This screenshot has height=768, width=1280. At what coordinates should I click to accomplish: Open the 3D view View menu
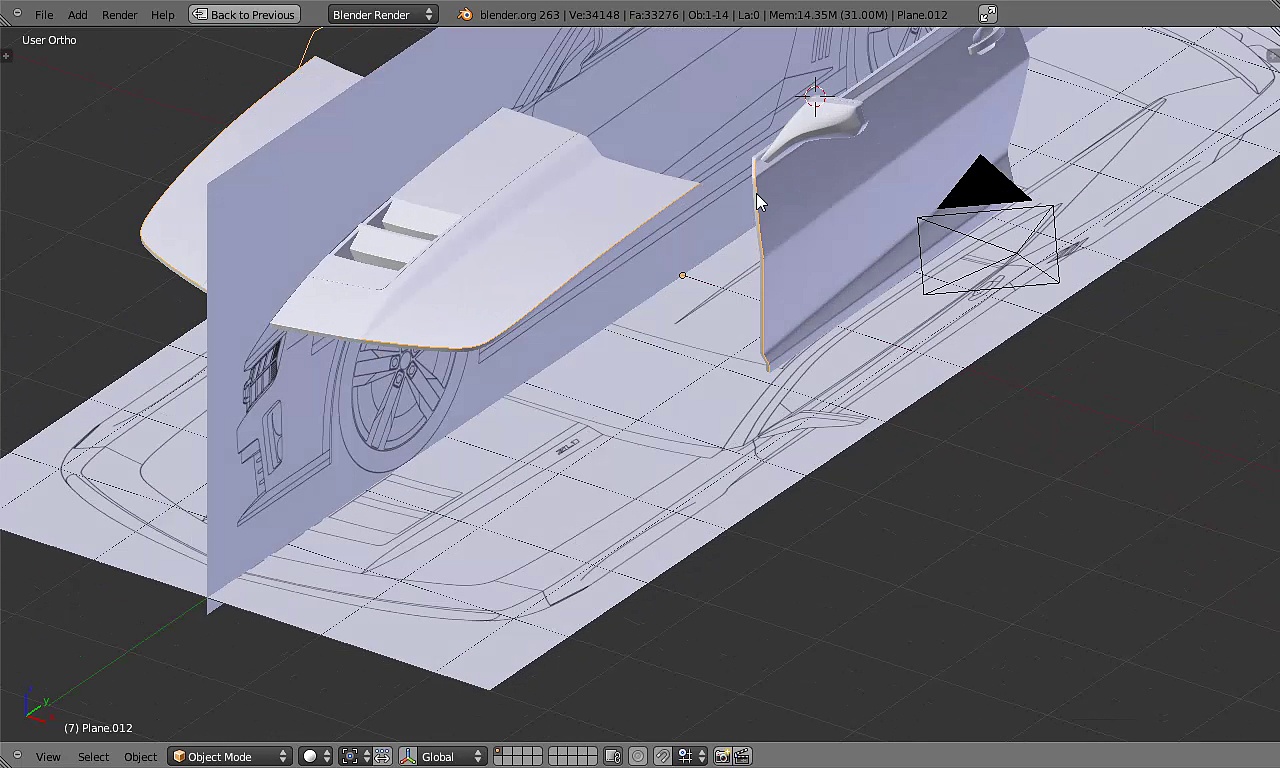coord(48,757)
